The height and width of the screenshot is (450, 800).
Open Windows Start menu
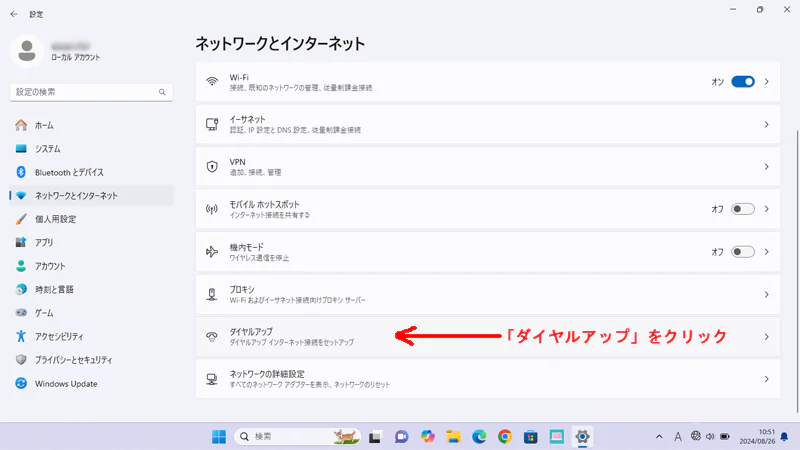(x=219, y=437)
